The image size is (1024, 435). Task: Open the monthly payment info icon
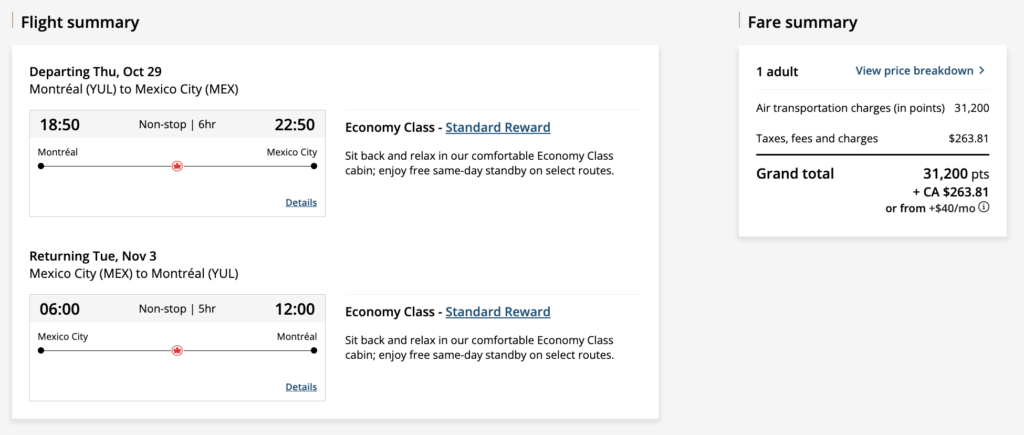click(x=984, y=208)
